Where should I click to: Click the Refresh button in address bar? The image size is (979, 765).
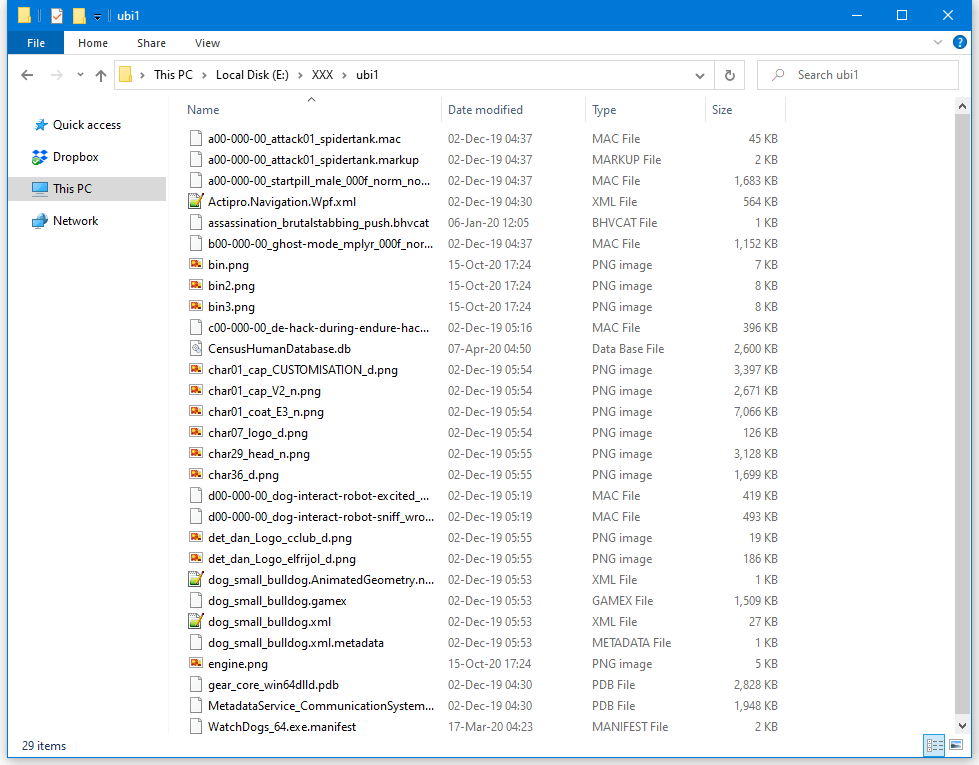click(x=730, y=75)
